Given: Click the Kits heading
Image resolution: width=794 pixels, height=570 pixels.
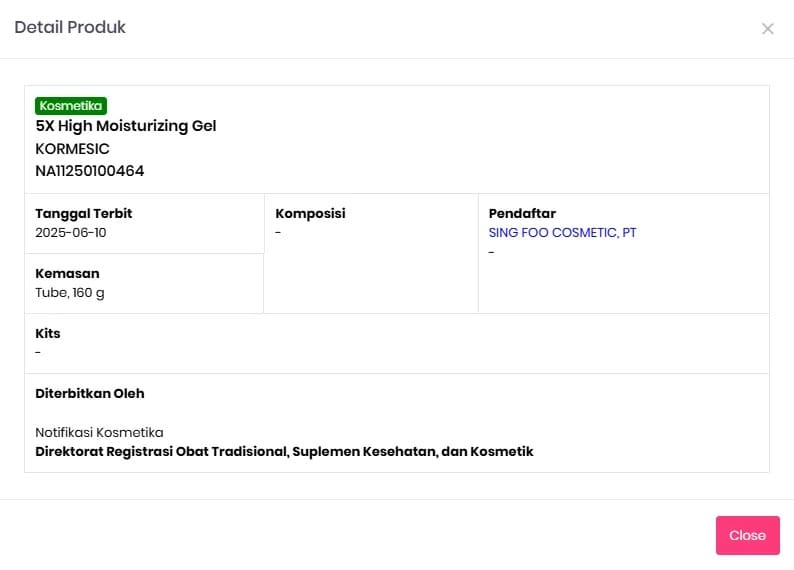Looking at the screenshot, I should point(48,333).
